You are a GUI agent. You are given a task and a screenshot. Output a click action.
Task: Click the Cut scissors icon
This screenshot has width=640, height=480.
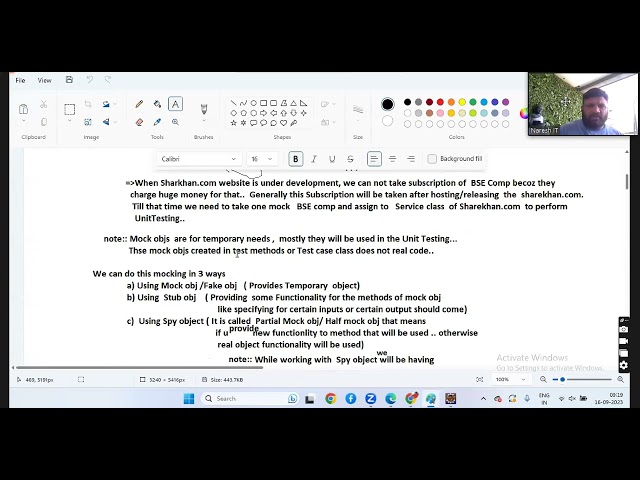coord(44,104)
